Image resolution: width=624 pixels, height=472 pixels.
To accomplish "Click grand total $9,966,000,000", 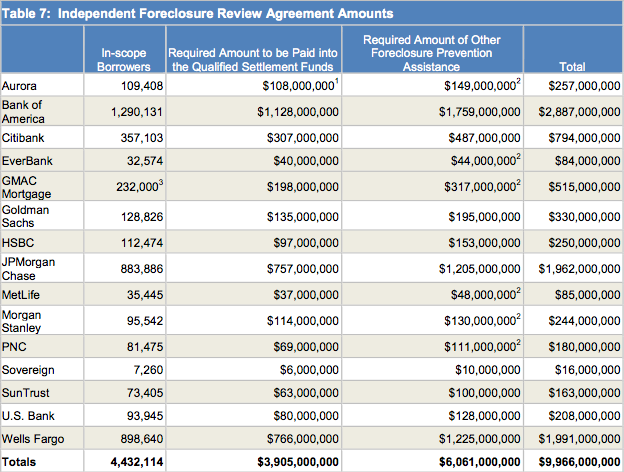I will (579, 462).
